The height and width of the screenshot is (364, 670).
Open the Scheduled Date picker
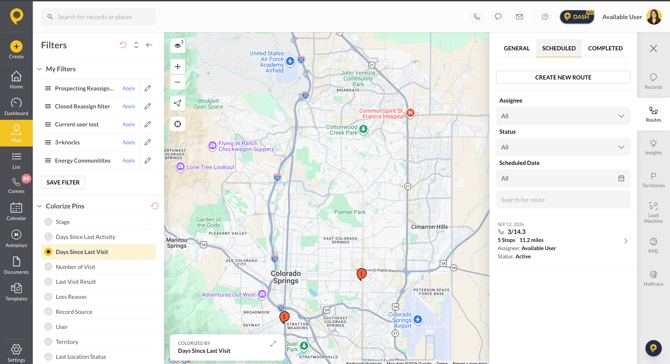563,179
